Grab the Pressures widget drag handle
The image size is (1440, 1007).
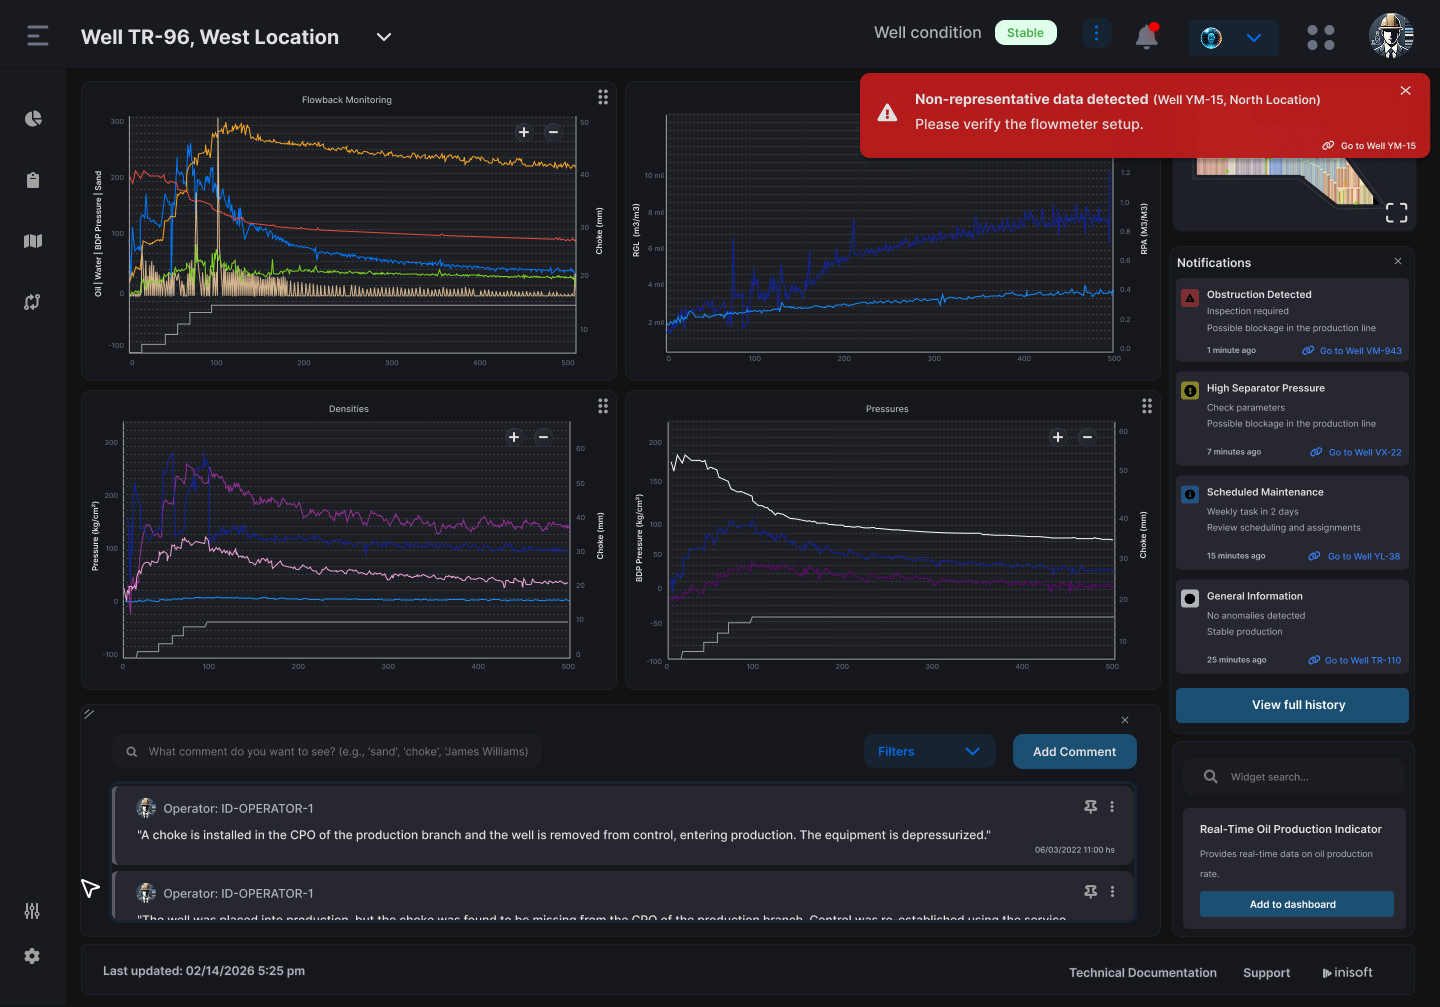point(1147,406)
